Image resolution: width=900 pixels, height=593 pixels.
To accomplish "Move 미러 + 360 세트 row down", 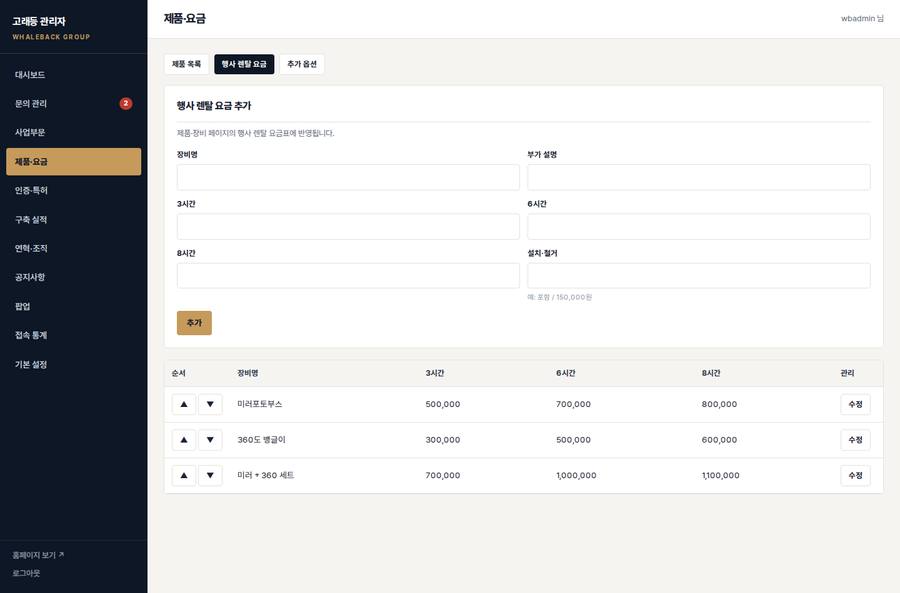I will (210, 475).
